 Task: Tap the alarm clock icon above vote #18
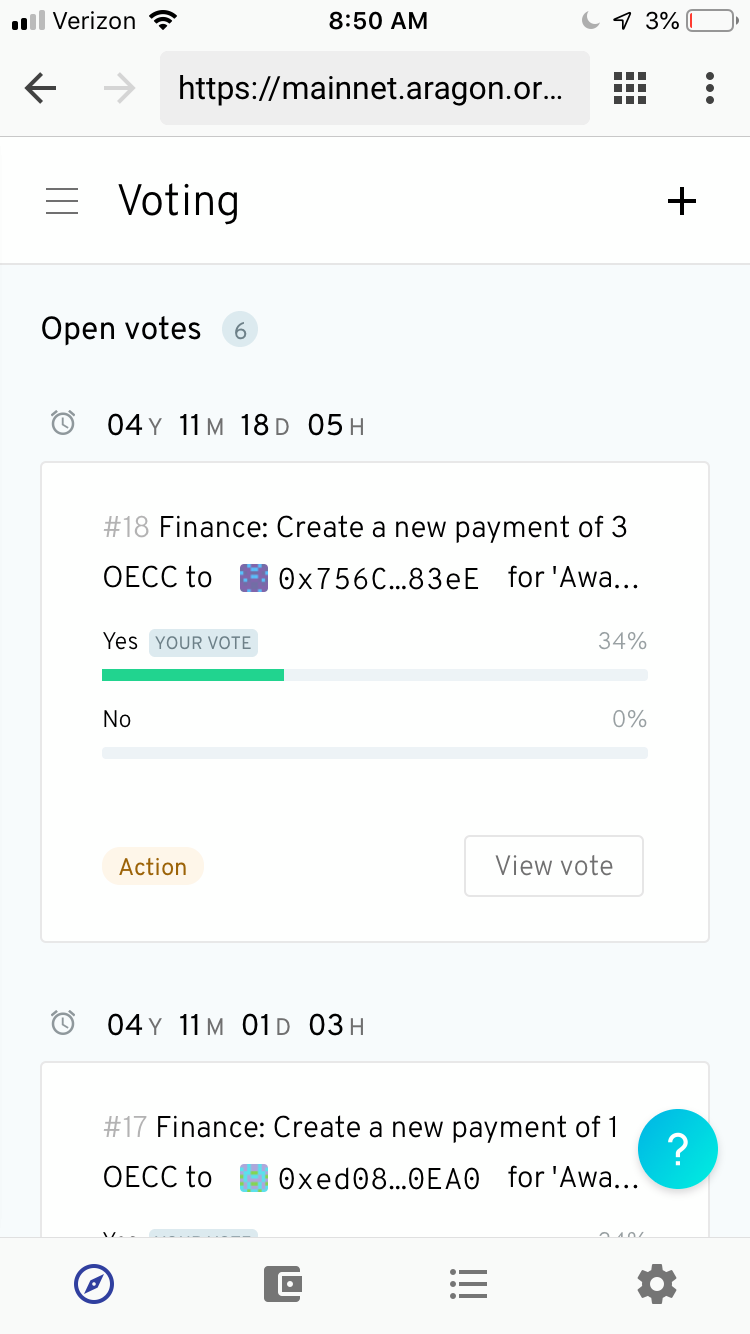coord(62,424)
